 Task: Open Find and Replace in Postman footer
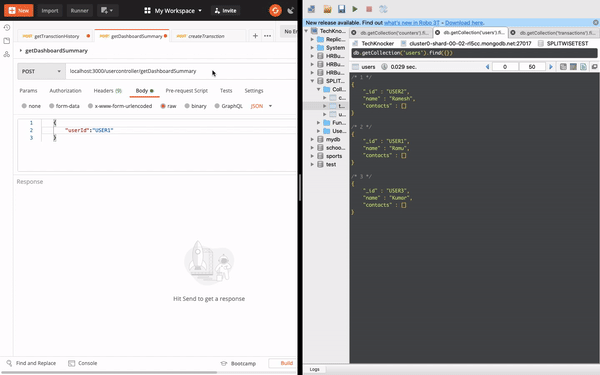pyautogui.click(x=31, y=363)
